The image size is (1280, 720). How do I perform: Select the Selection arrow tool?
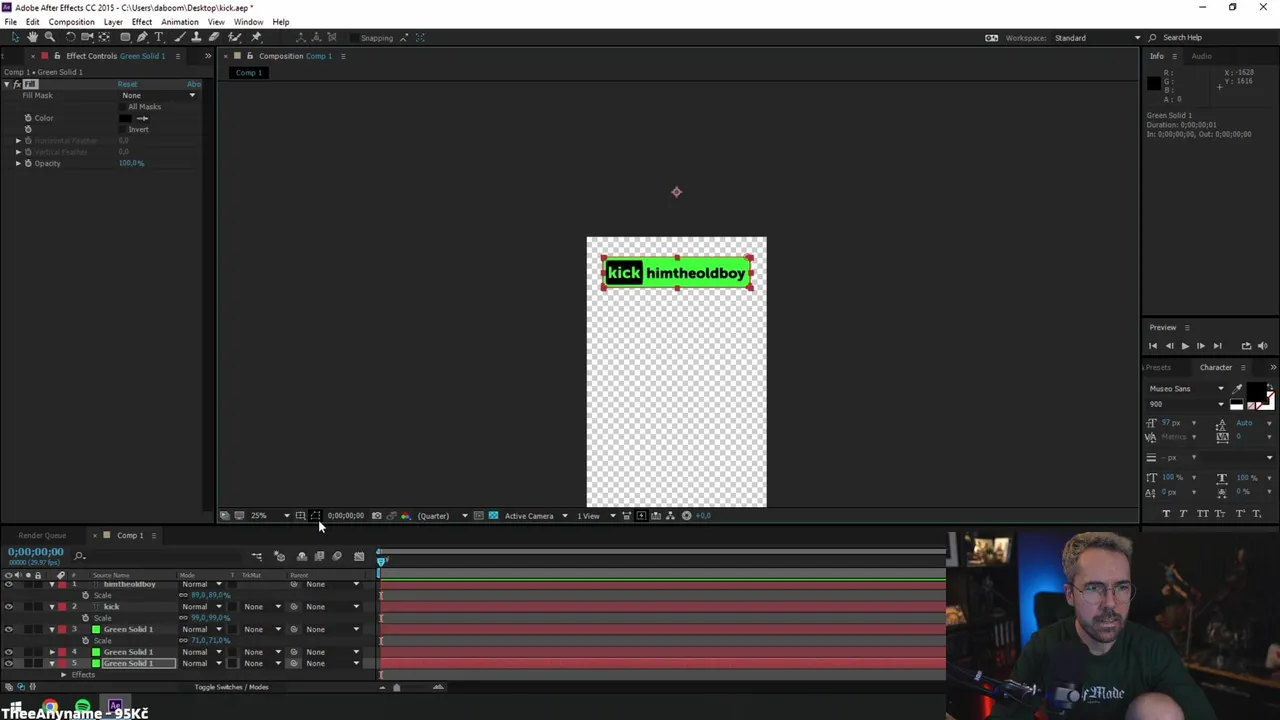[15, 37]
